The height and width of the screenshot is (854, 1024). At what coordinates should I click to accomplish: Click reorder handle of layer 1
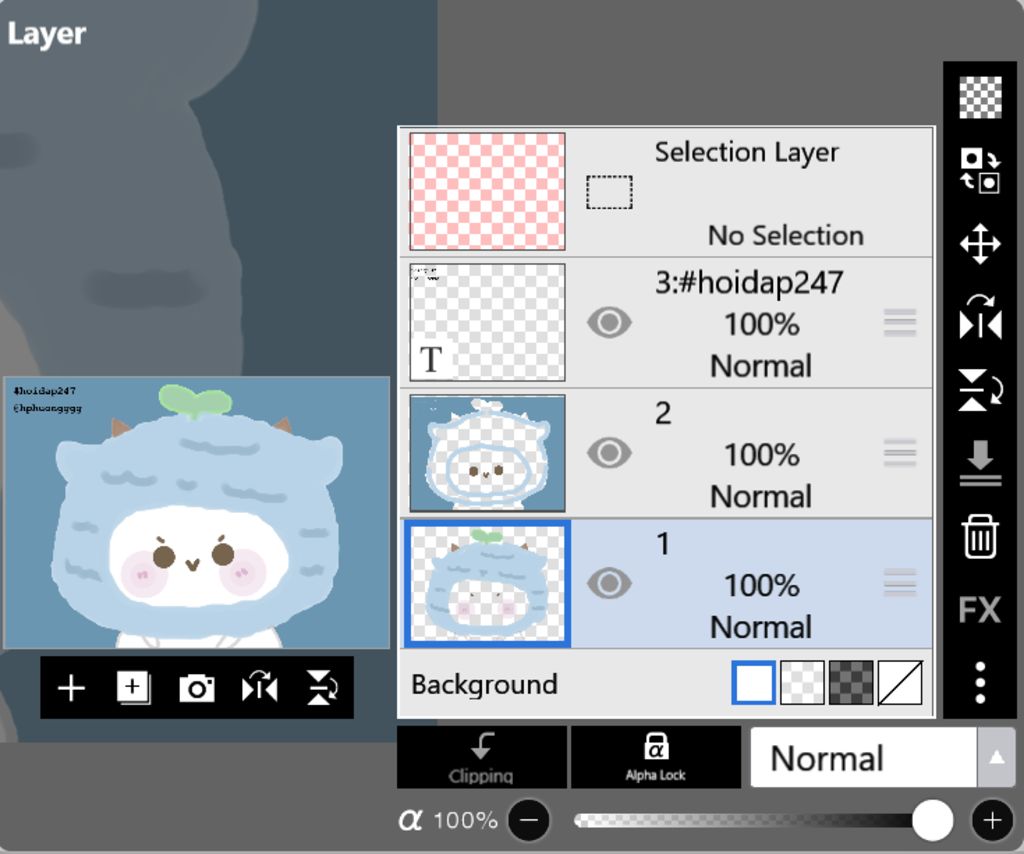900,584
